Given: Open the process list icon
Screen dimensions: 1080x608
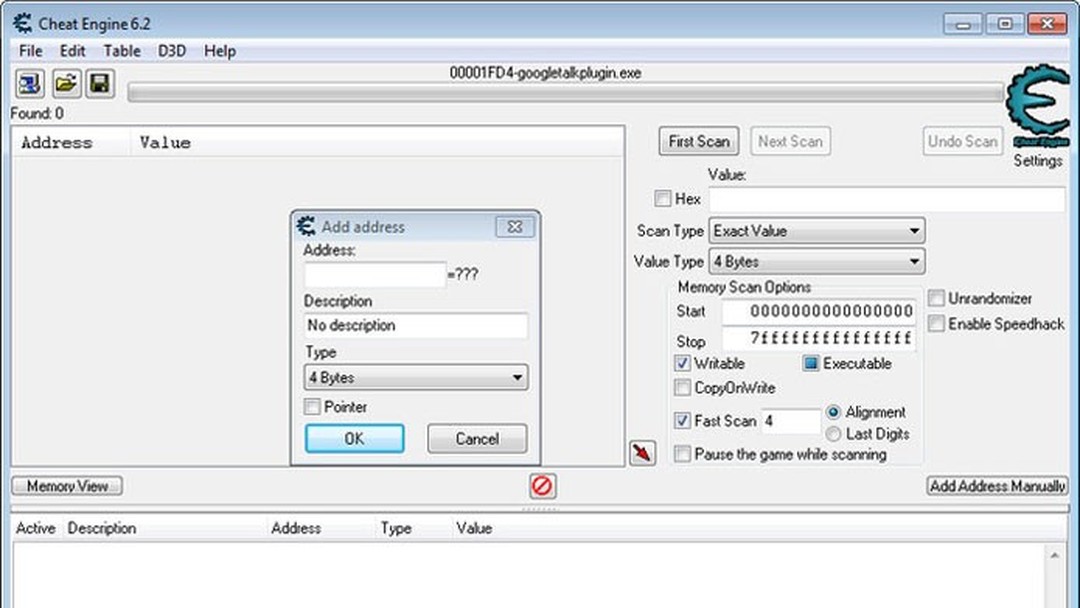Looking at the screenshot, I should click(x=28, y=84).
